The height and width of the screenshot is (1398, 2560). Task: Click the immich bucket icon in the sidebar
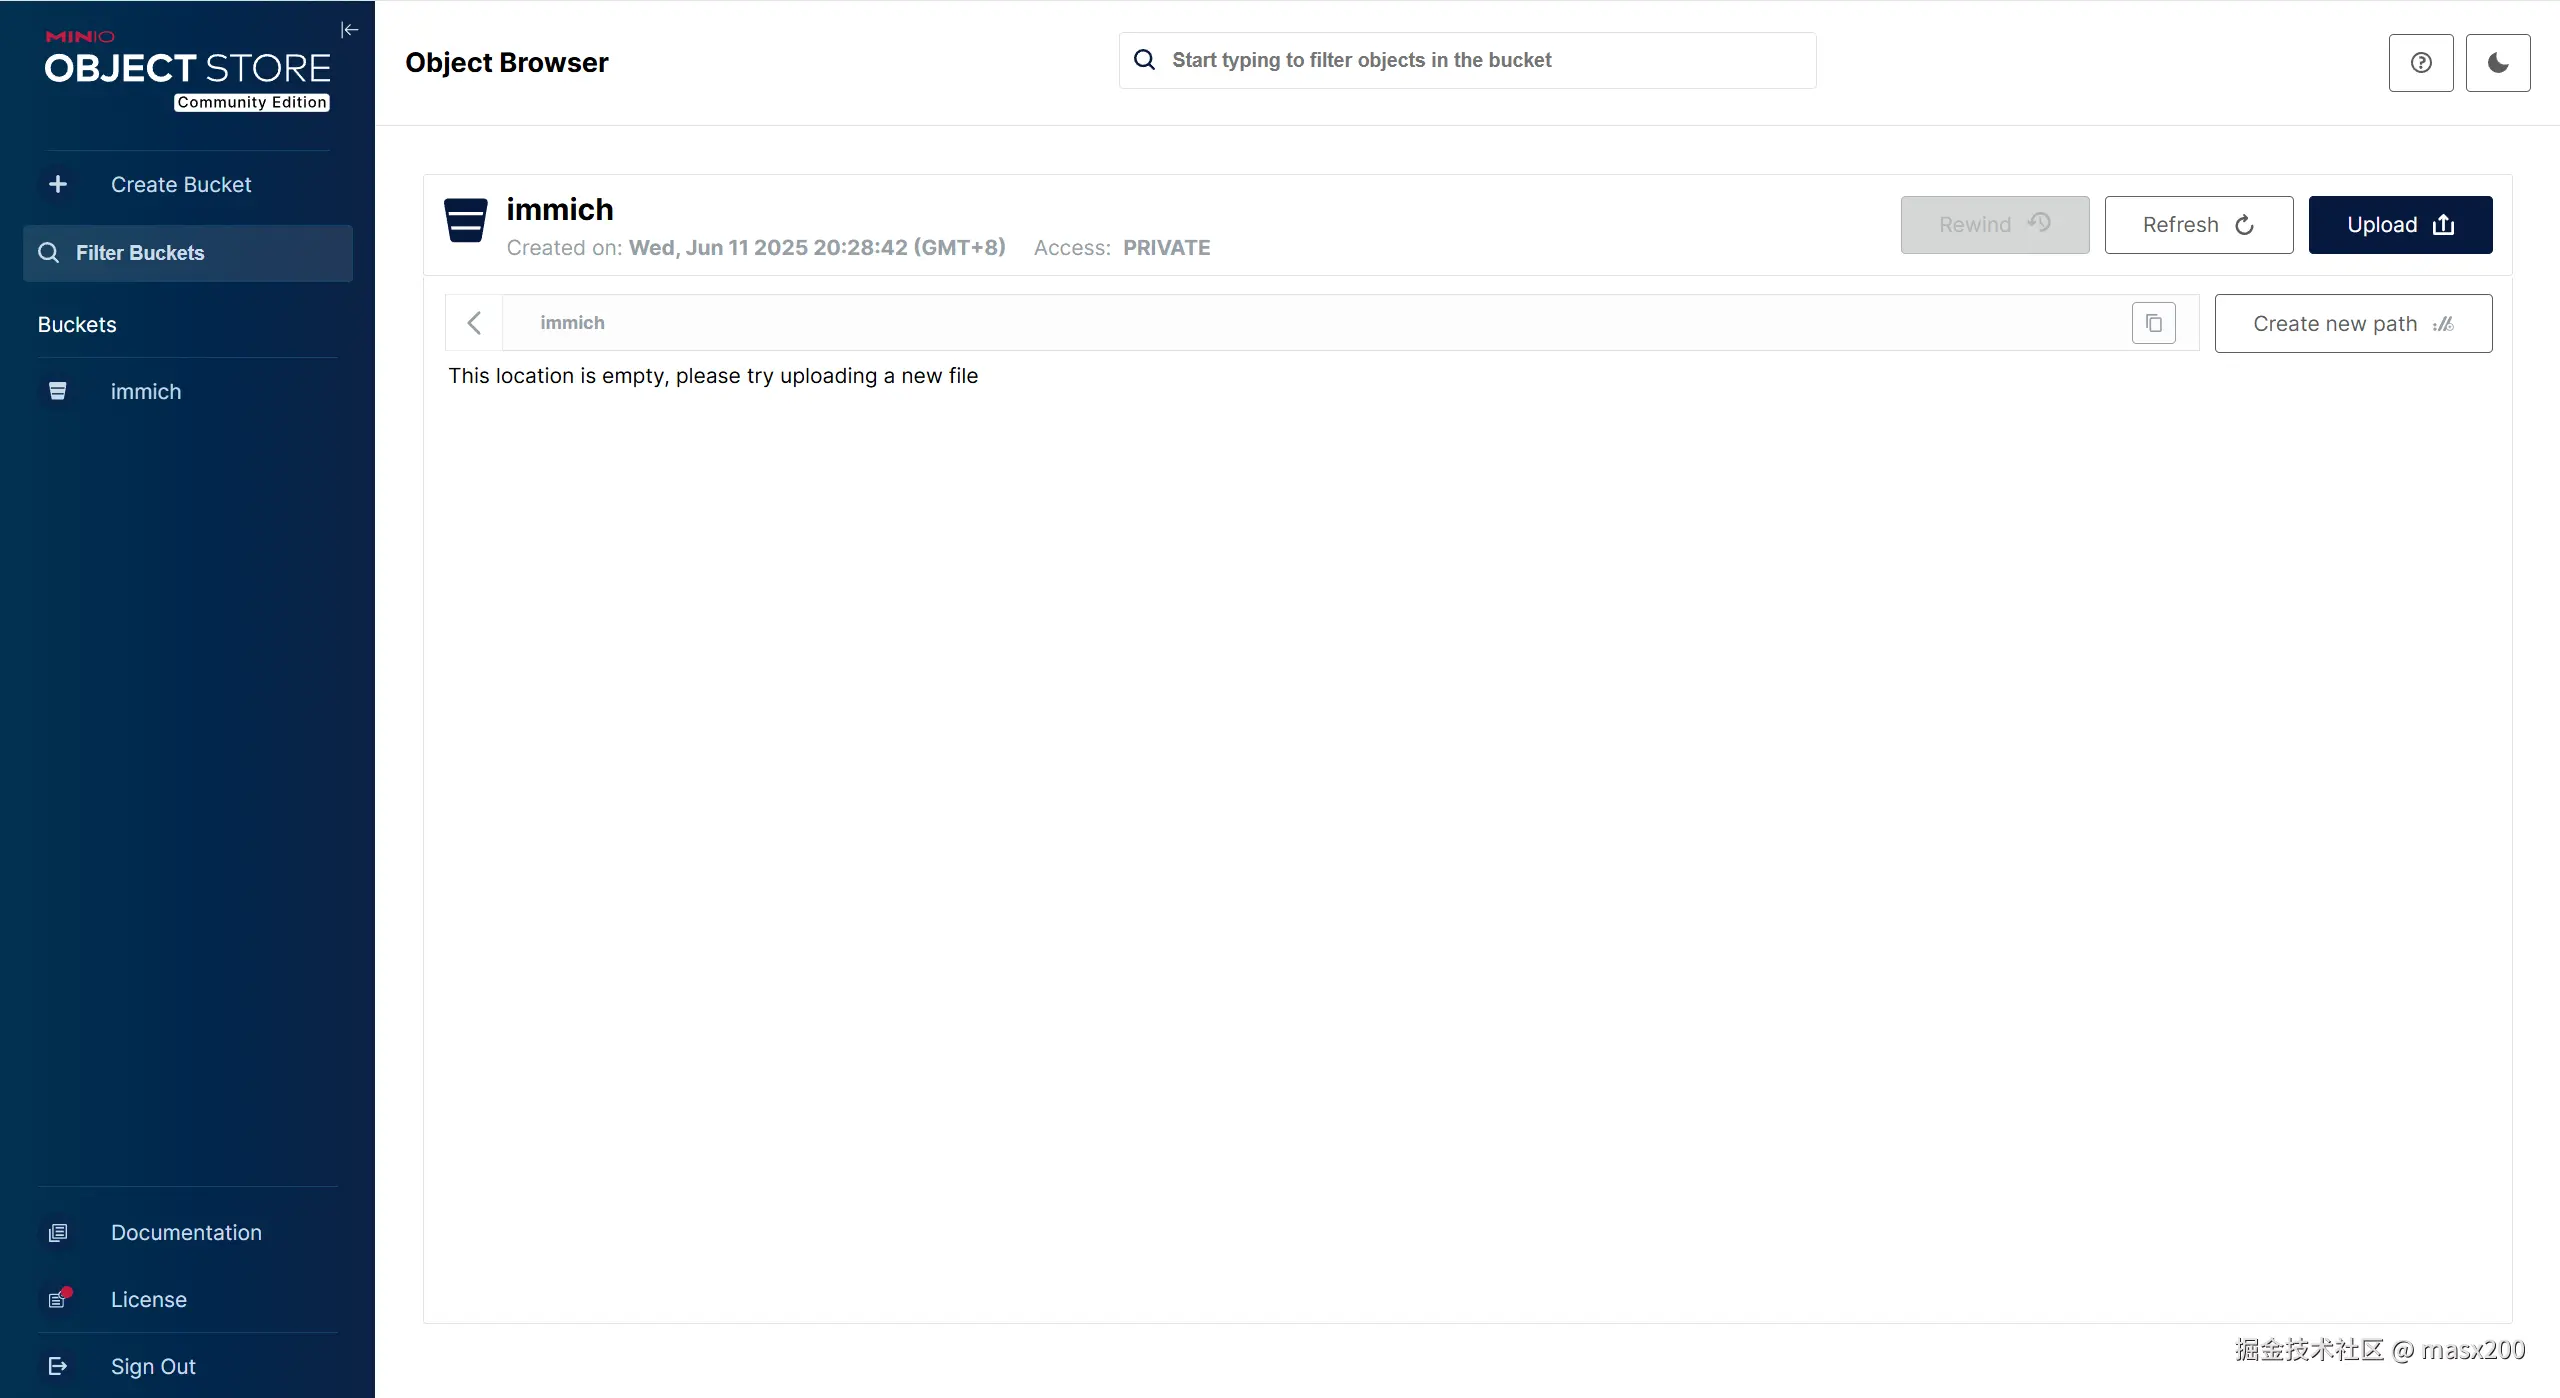tap(58, 391)
